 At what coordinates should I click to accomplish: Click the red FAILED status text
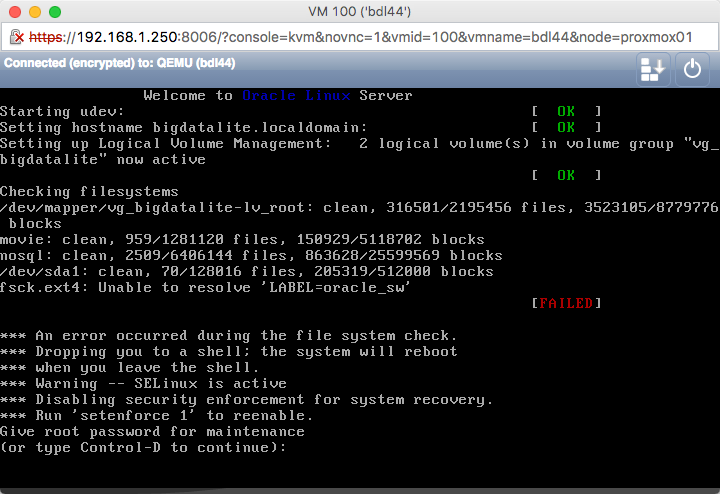coord(566,303)
